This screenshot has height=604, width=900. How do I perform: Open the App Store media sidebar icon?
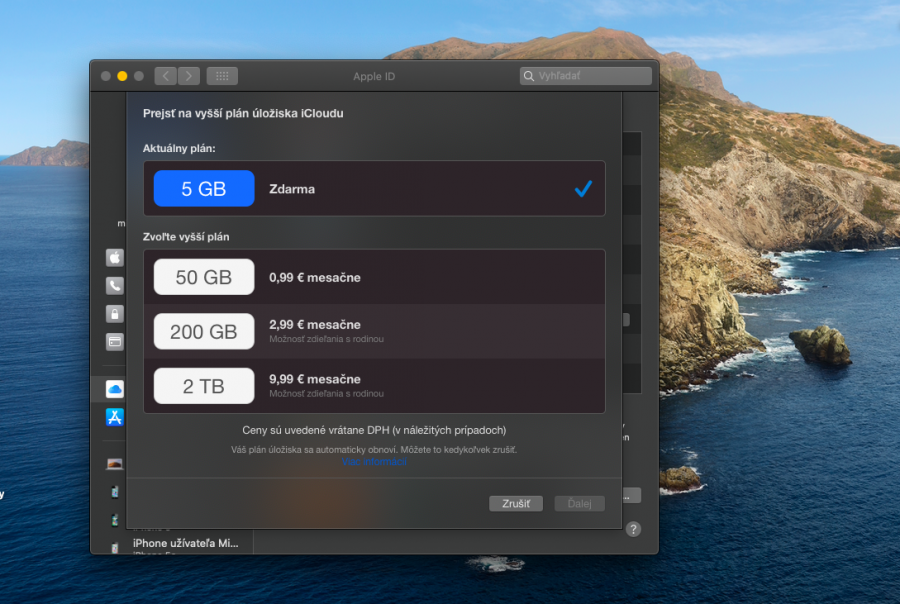click(115, 417)
